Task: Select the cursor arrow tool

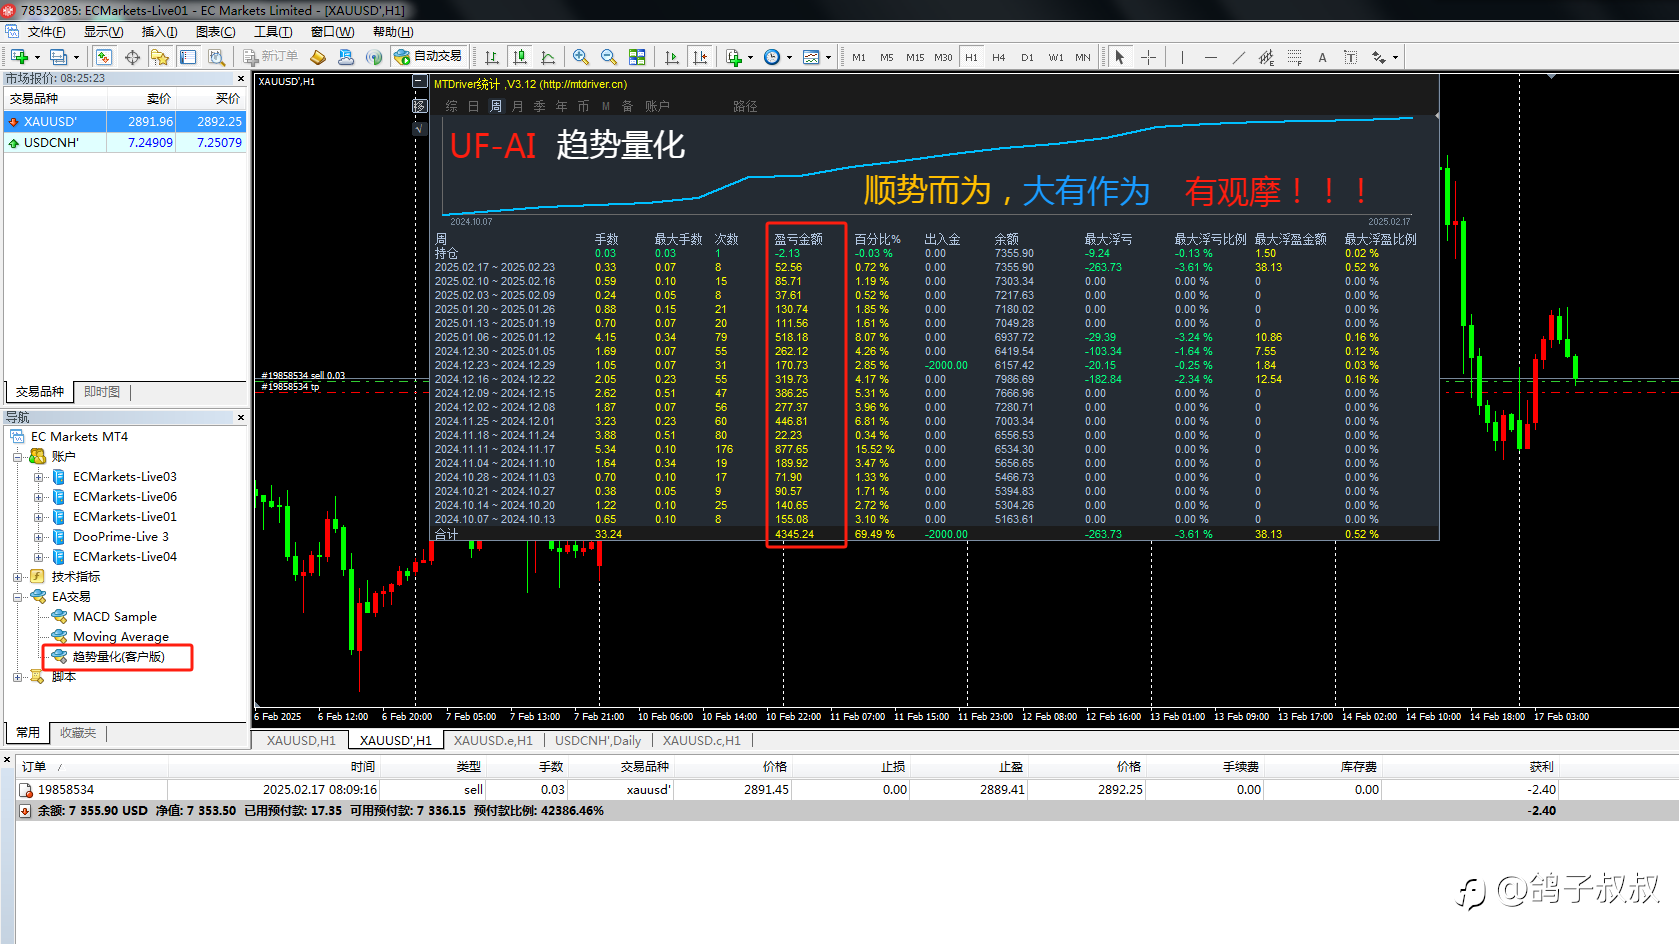Action: tap(1120, 57)
